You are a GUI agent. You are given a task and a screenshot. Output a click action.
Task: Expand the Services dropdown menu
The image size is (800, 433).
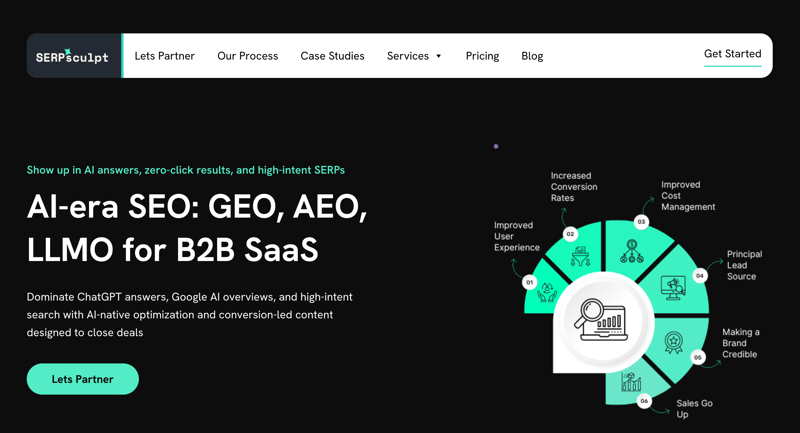click(408, 56)
